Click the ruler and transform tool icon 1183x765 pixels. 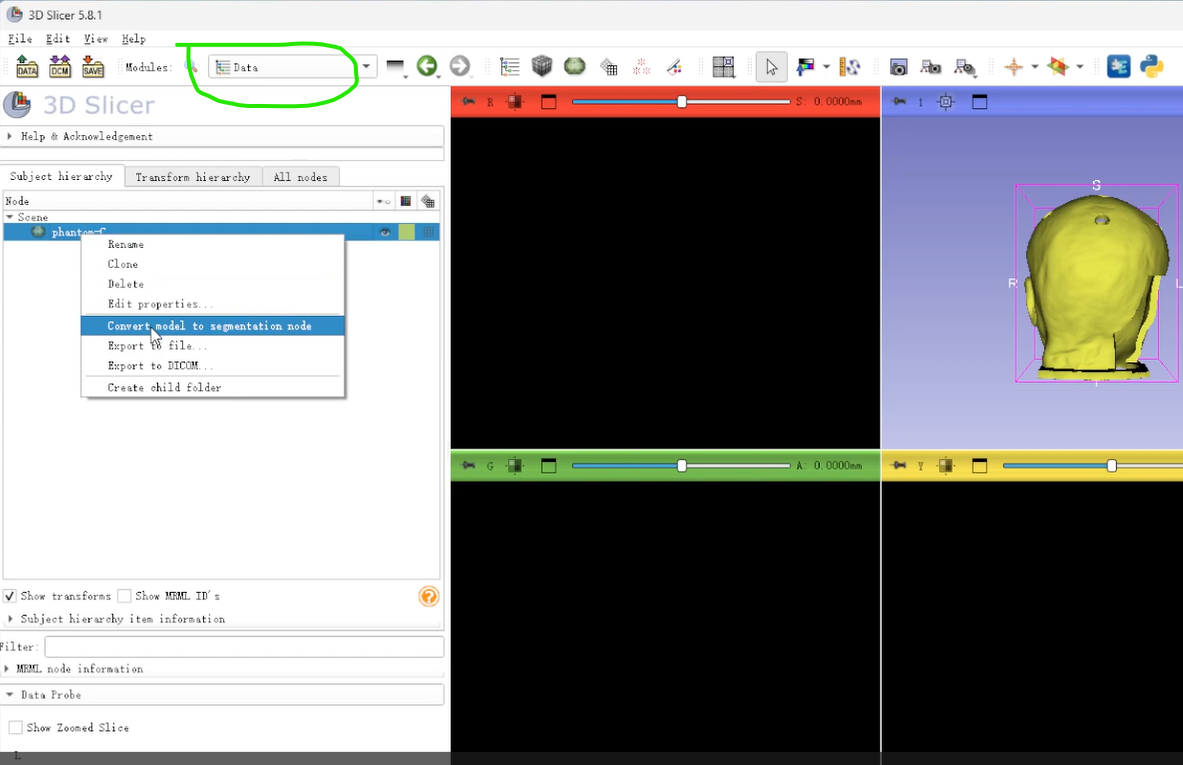tap(850, 67)
